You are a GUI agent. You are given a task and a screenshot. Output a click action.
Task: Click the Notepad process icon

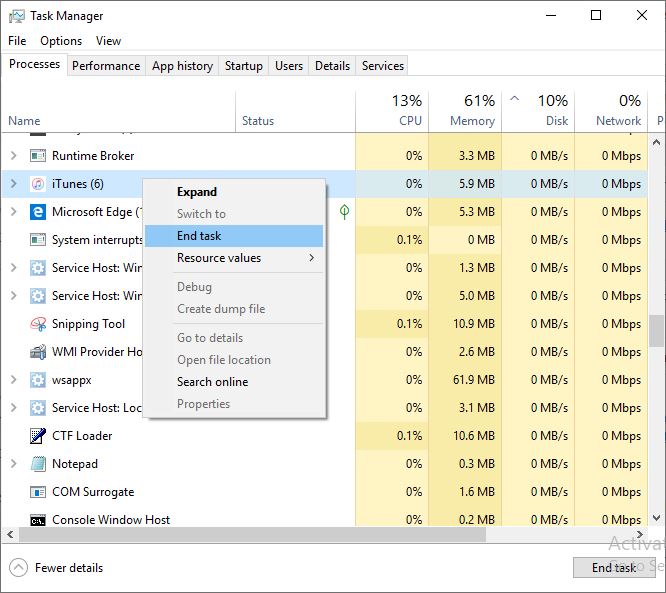[x=38, y=464]
